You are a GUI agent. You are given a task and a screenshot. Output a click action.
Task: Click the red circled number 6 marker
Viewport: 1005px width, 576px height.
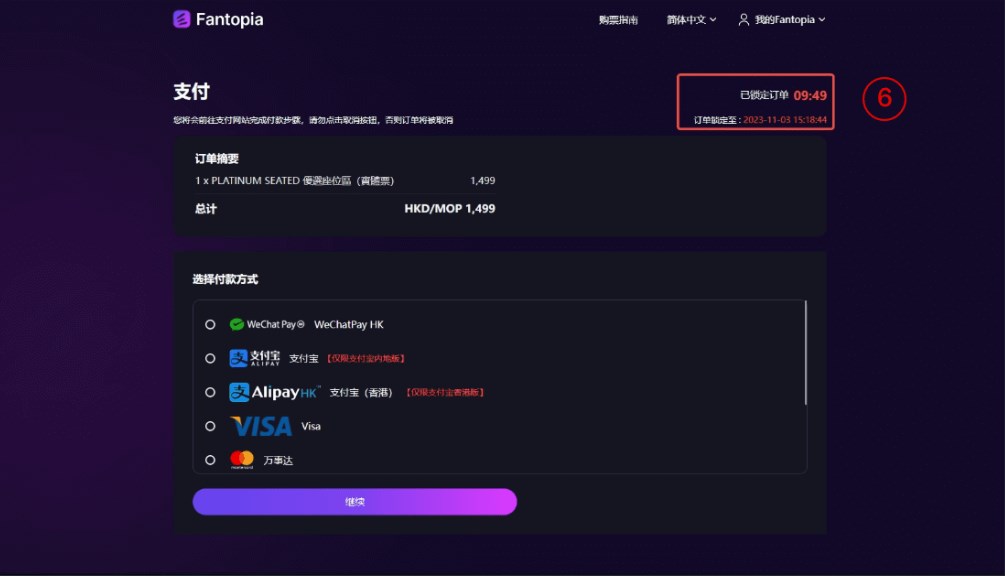884,100
